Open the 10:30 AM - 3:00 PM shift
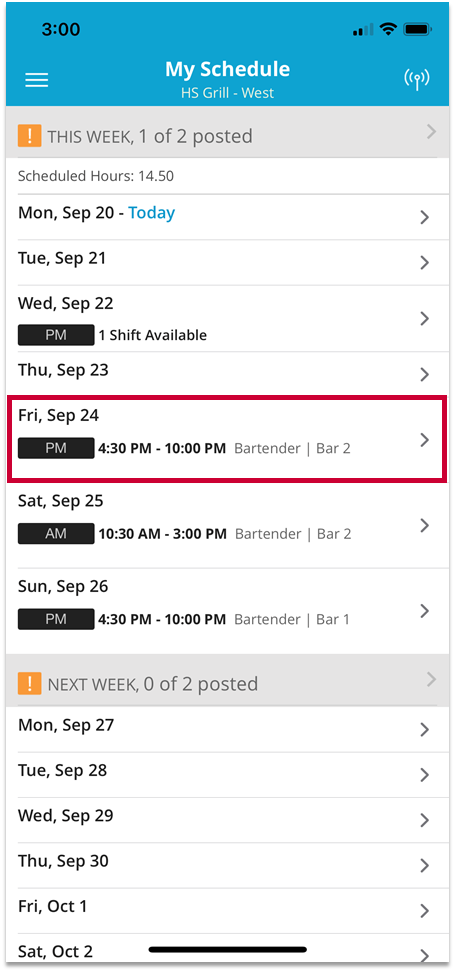Viewport: 455px width, 972px height. [x=228, y=526]
